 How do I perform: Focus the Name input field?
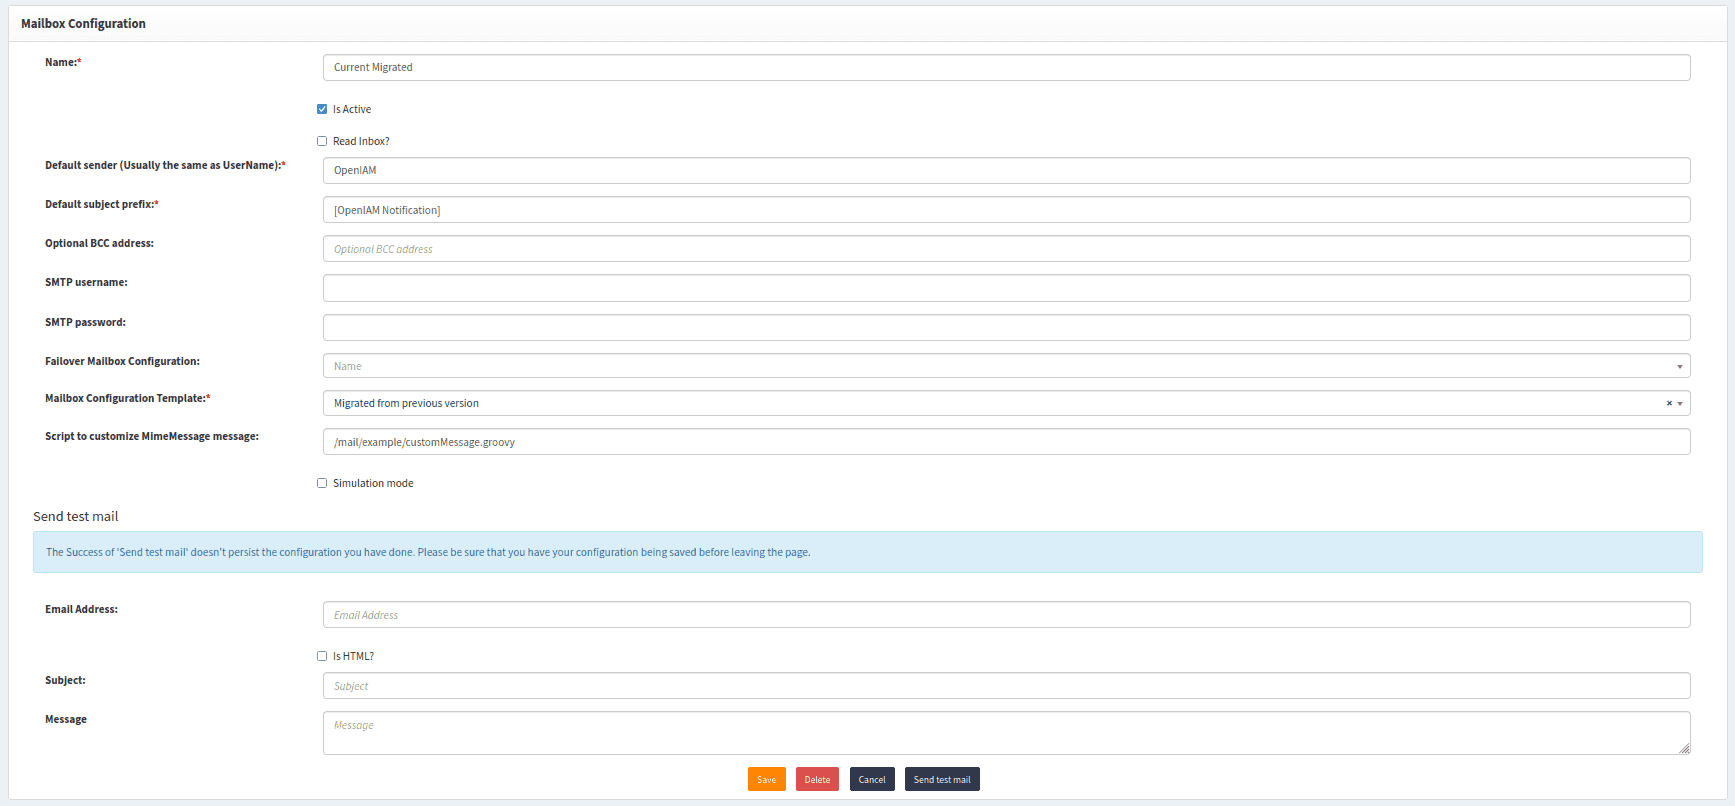coord(1005,67)
